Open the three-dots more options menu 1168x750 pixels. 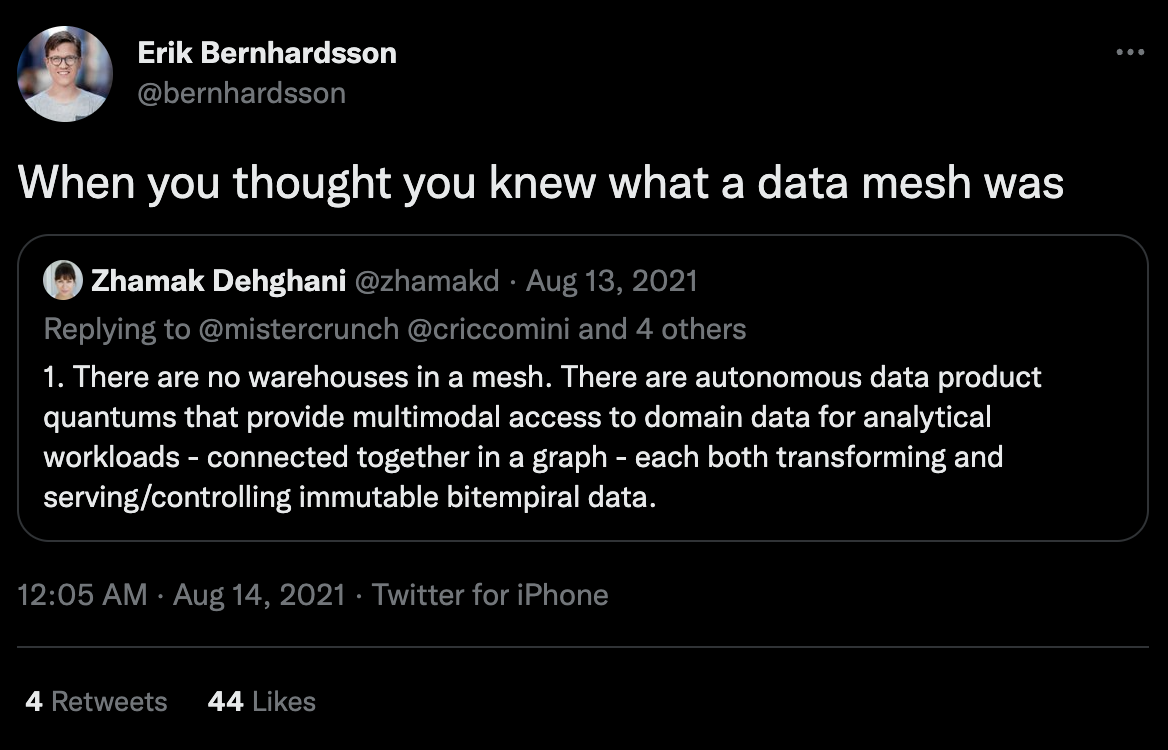[1130, 52]
